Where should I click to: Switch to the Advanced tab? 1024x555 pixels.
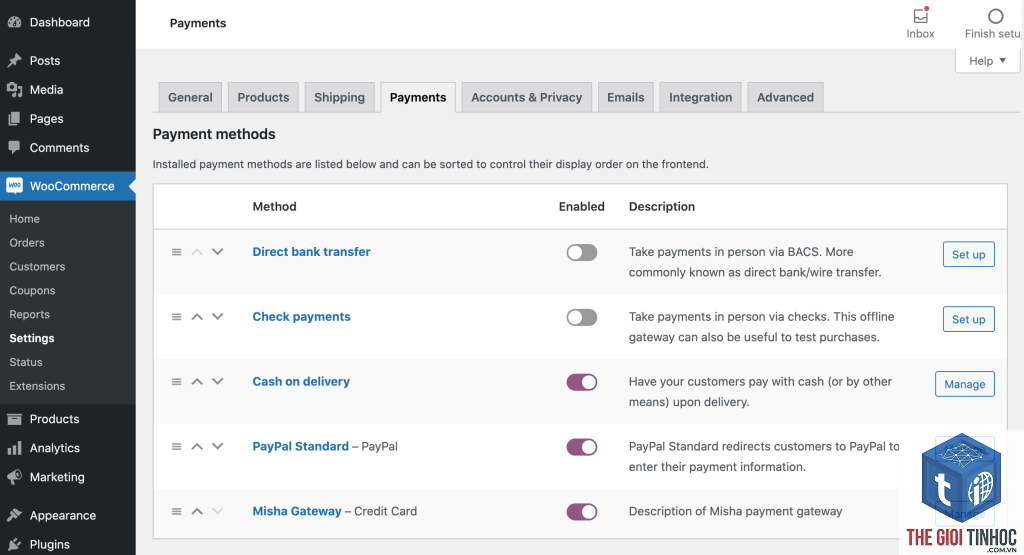(x=785, y=97)
